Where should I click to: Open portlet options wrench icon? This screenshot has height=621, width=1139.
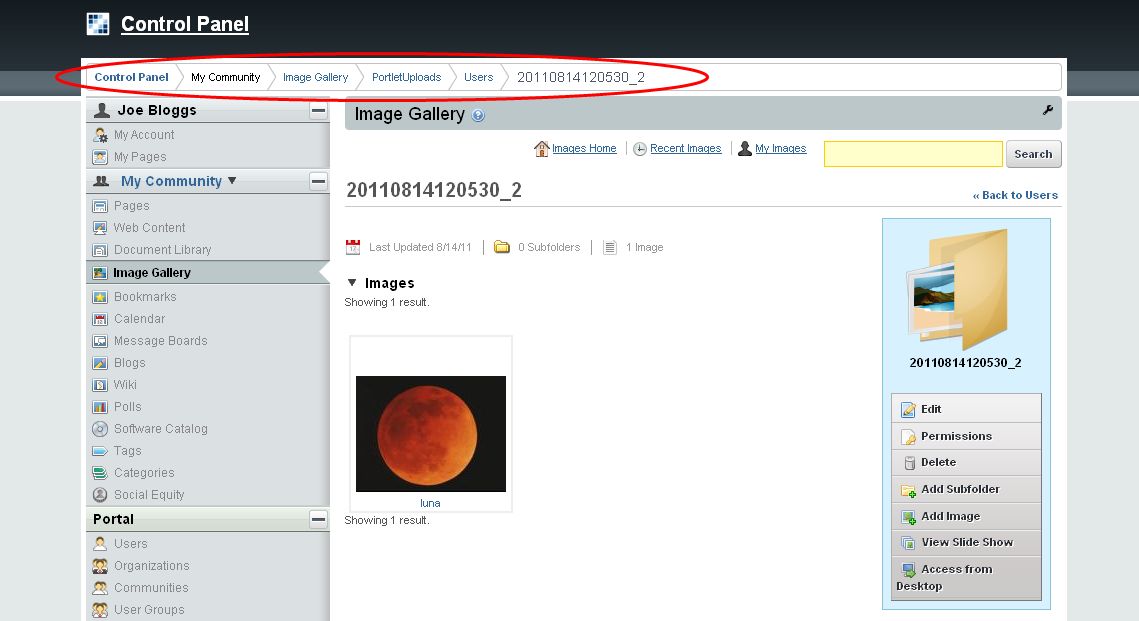[1048, 111]
